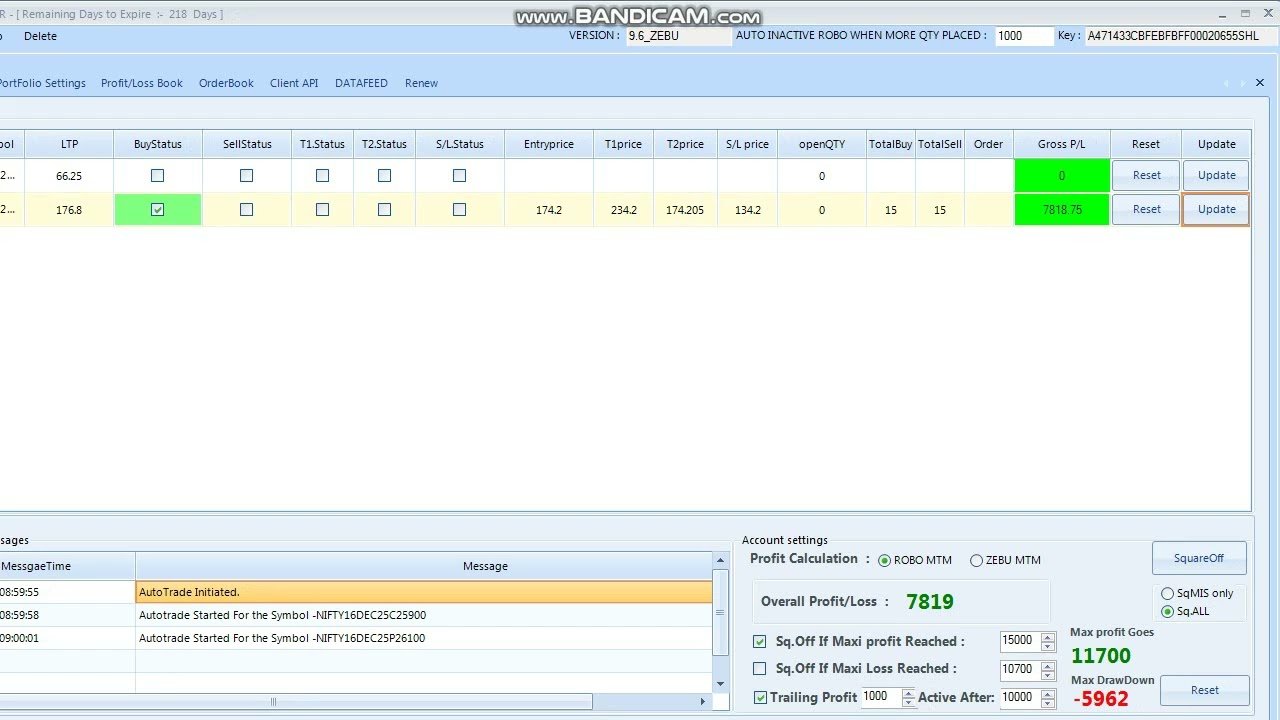Screen dimensions: 1280x720
Task: Click the right arrow of the messages horizontal scrollbar
Action: tap(703, 702)
